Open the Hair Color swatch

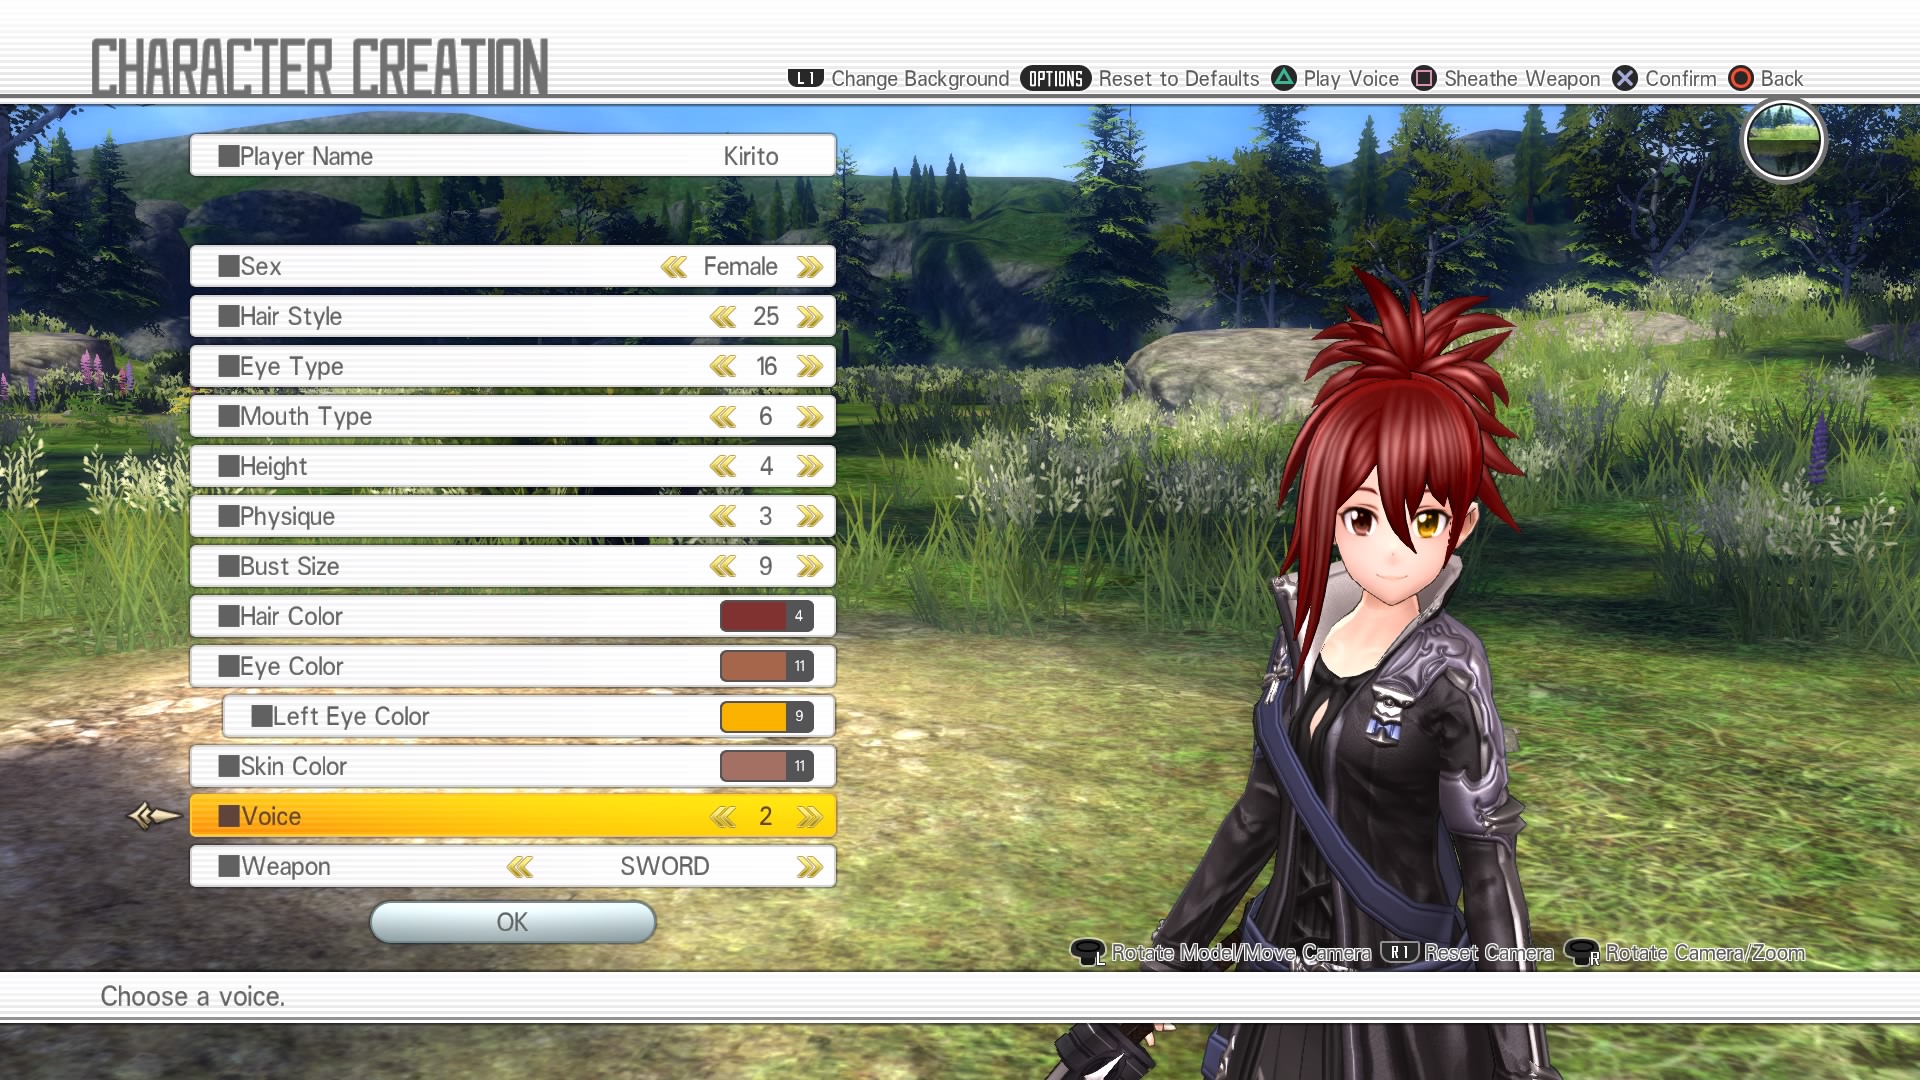coord(767,616)
